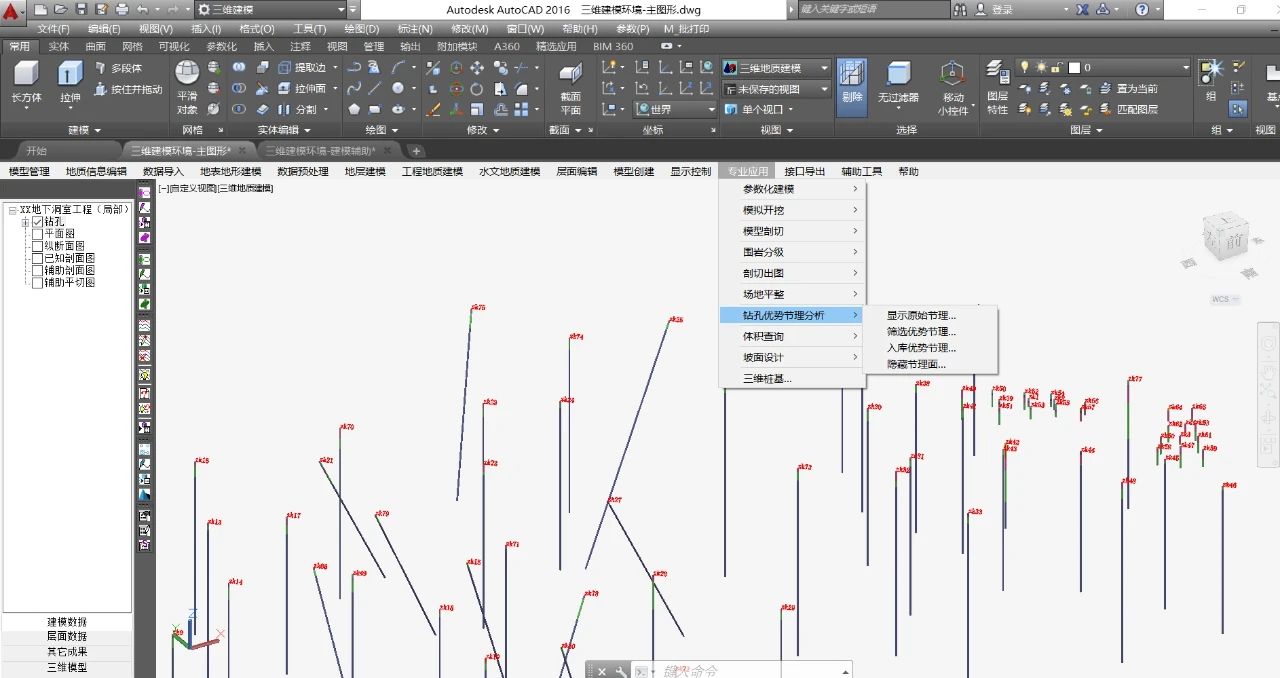Switch to the 可视化 ribbon tab
This screenshot has width=1280, height=678.
point(173,46)
